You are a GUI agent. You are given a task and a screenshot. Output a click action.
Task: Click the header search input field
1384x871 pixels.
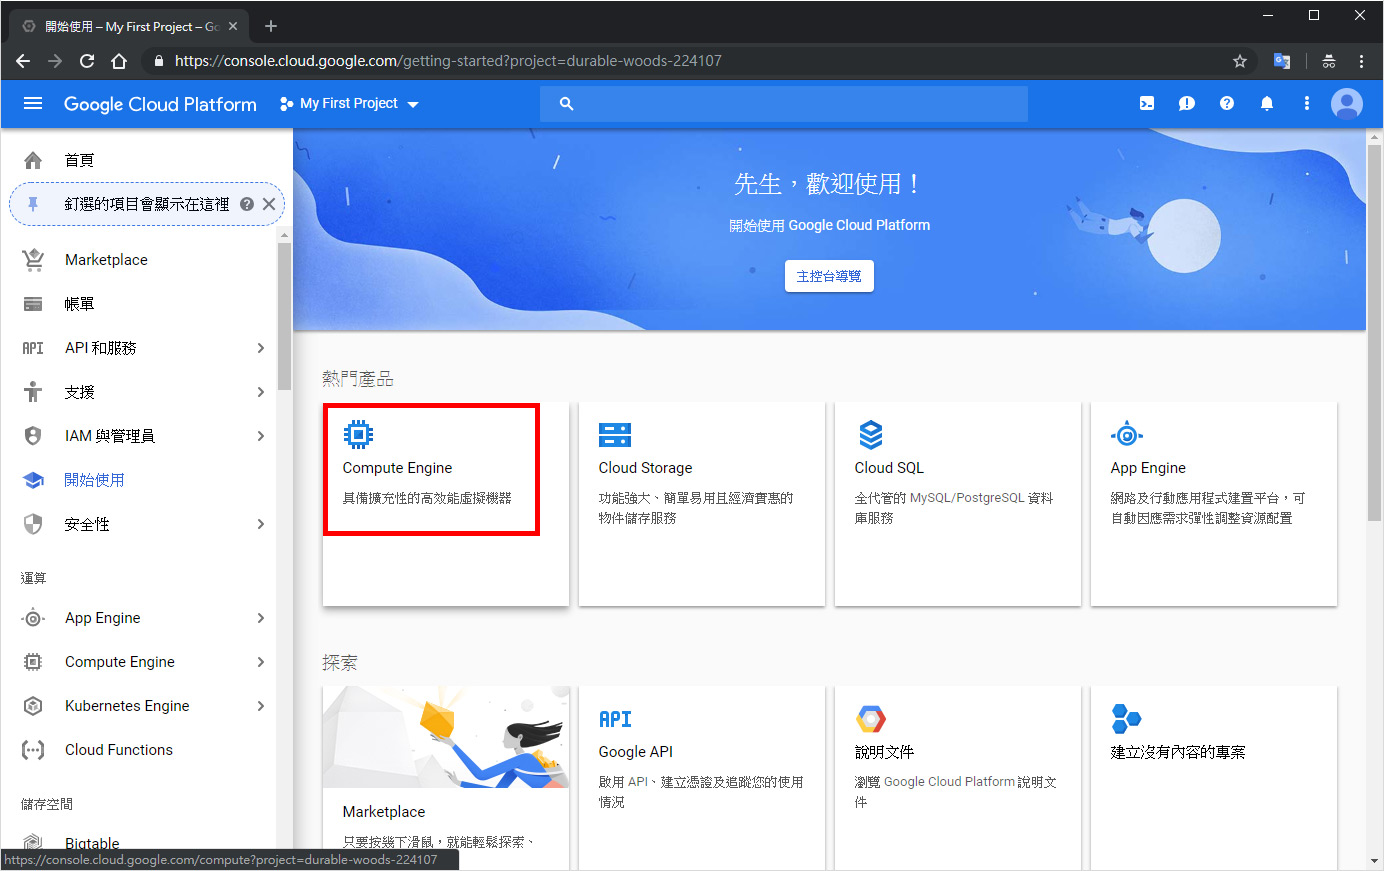[x=784, y=103]
